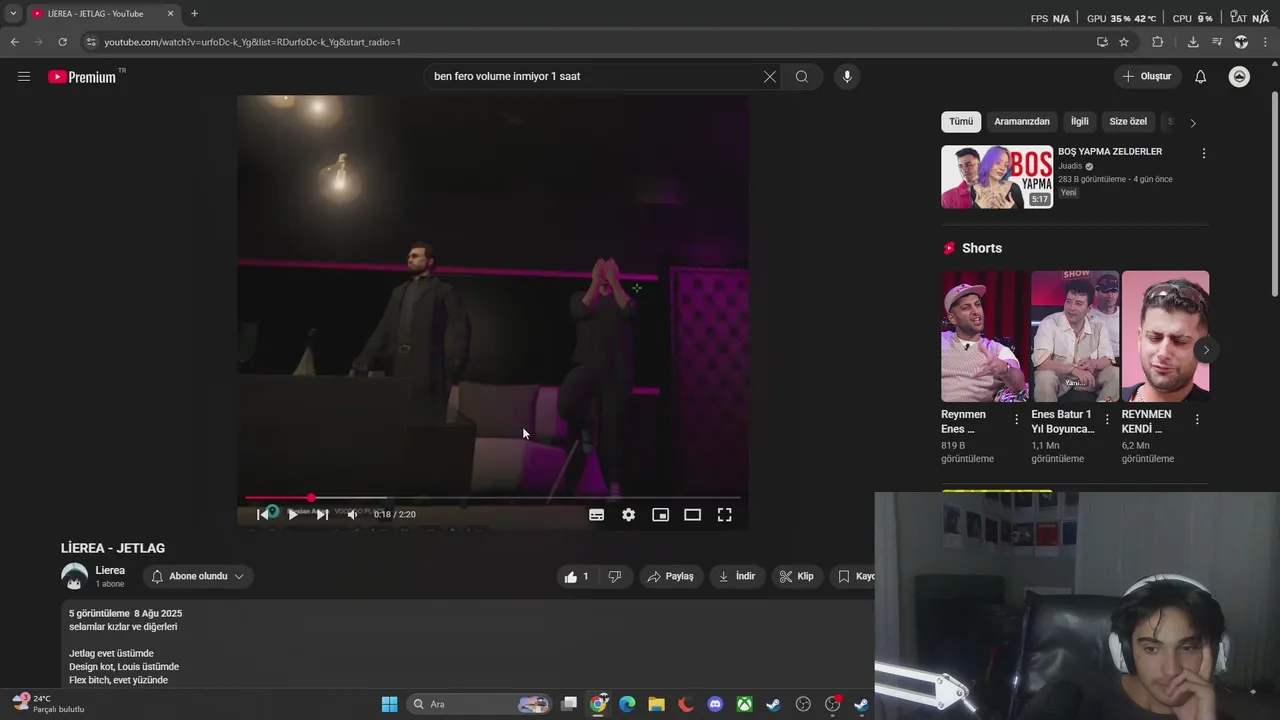Open options for Enes Batur short
Image resolution: width=1280 pixels, height=720 pixels.
1107,419
